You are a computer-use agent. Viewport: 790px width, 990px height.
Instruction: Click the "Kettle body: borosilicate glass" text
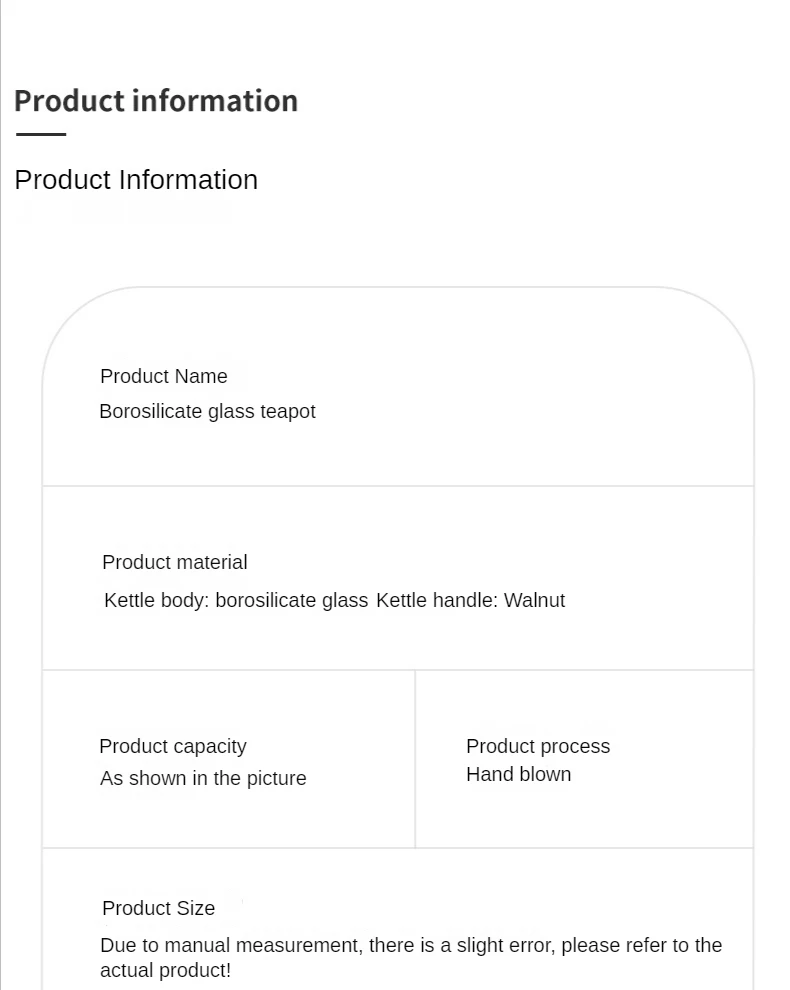(x=236, y=601)
